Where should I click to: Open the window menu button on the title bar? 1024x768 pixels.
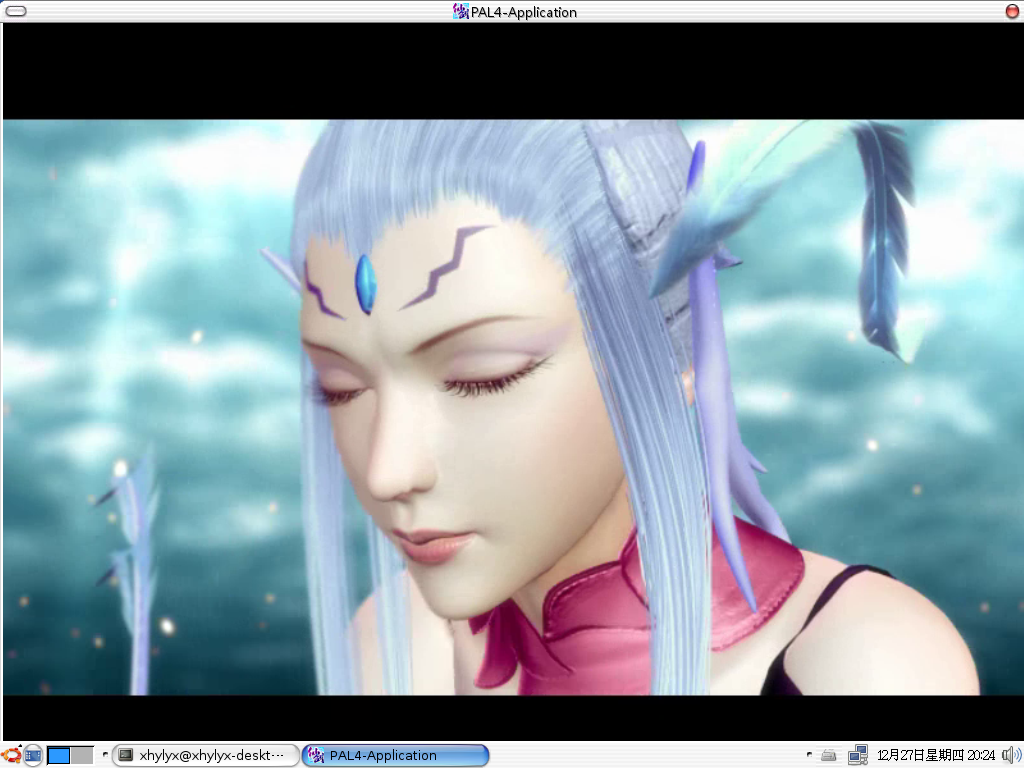tap(15, 11)
